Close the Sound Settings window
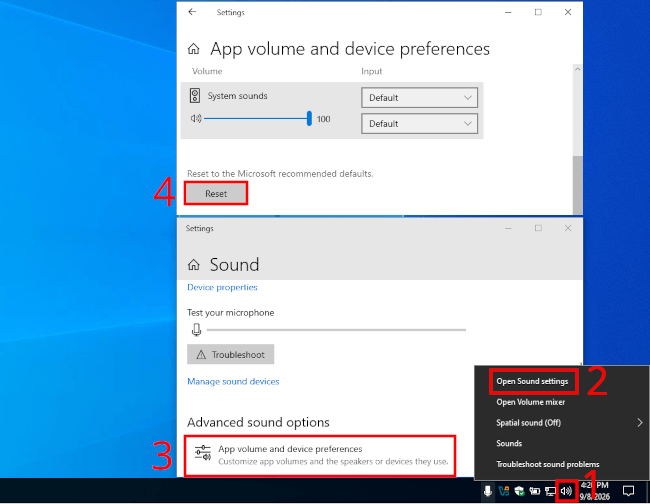This screenshot has width=650, height=504. click(568, 228)
